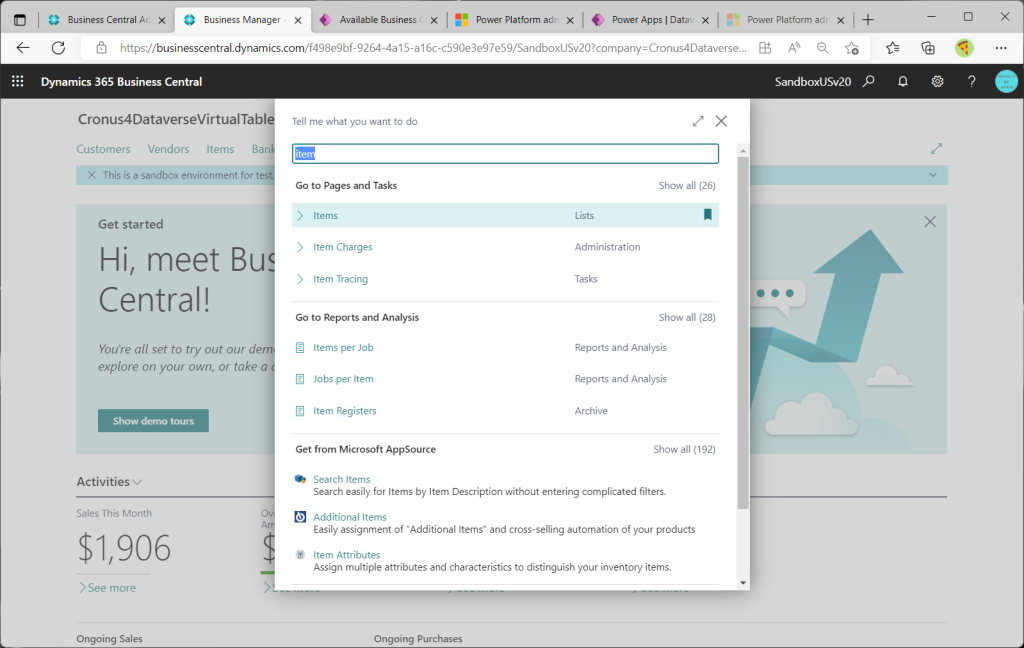Open the Jobs per Item report

[x=343, y=379]
